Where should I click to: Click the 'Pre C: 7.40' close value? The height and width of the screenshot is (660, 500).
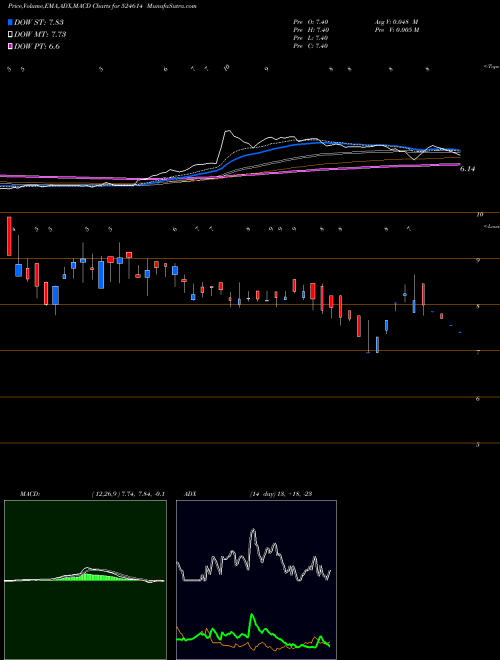[x=311, y=46]
